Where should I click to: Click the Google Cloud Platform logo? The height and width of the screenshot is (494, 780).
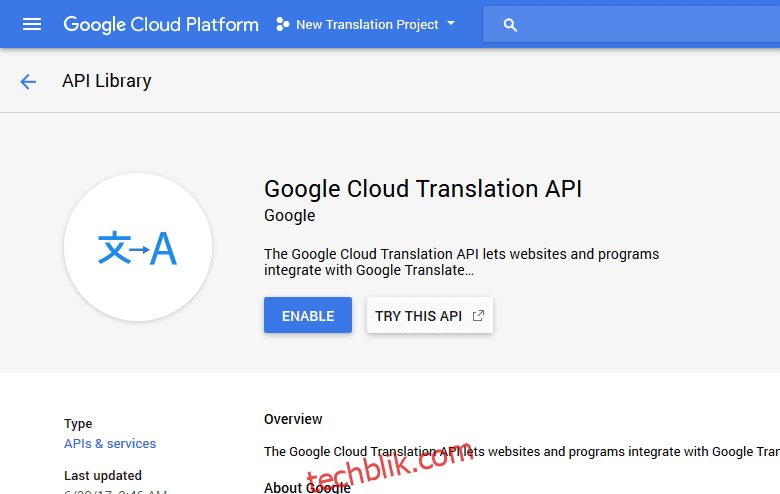161,24
